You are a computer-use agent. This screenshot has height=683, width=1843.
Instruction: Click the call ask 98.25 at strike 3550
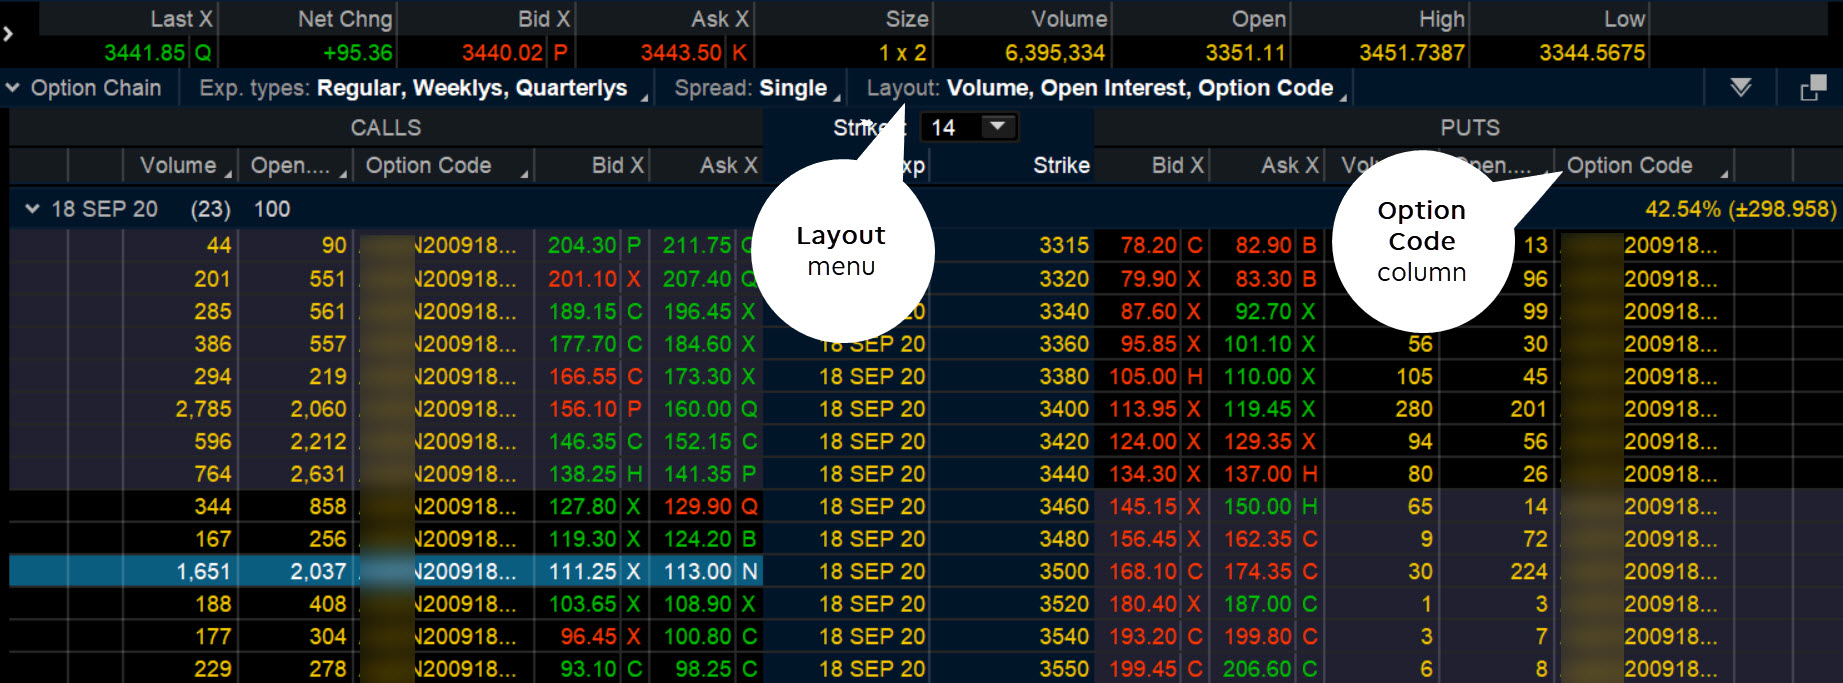click(x=703, y=669)
